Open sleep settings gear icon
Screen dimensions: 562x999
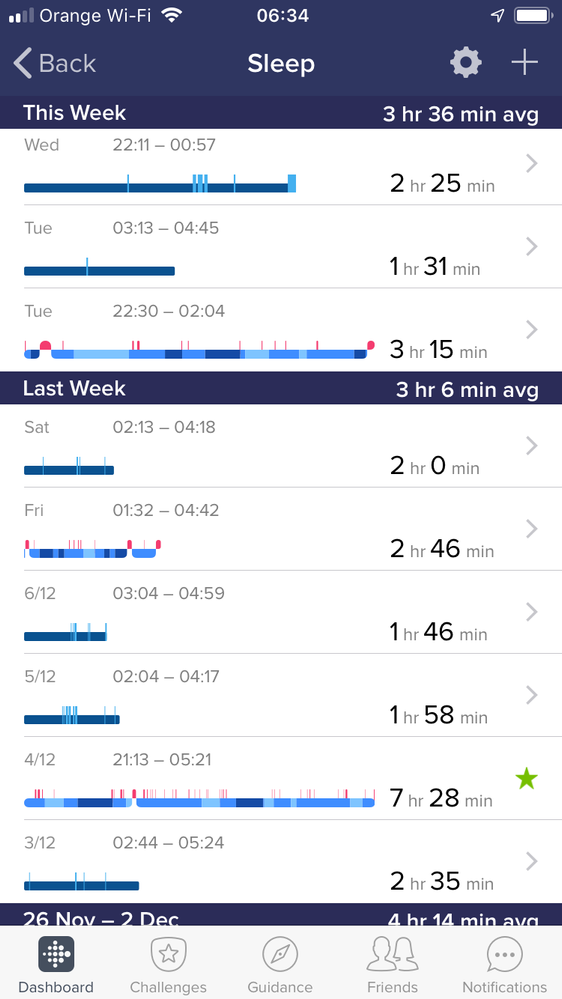pyautogui.click(x=465, y=63)
